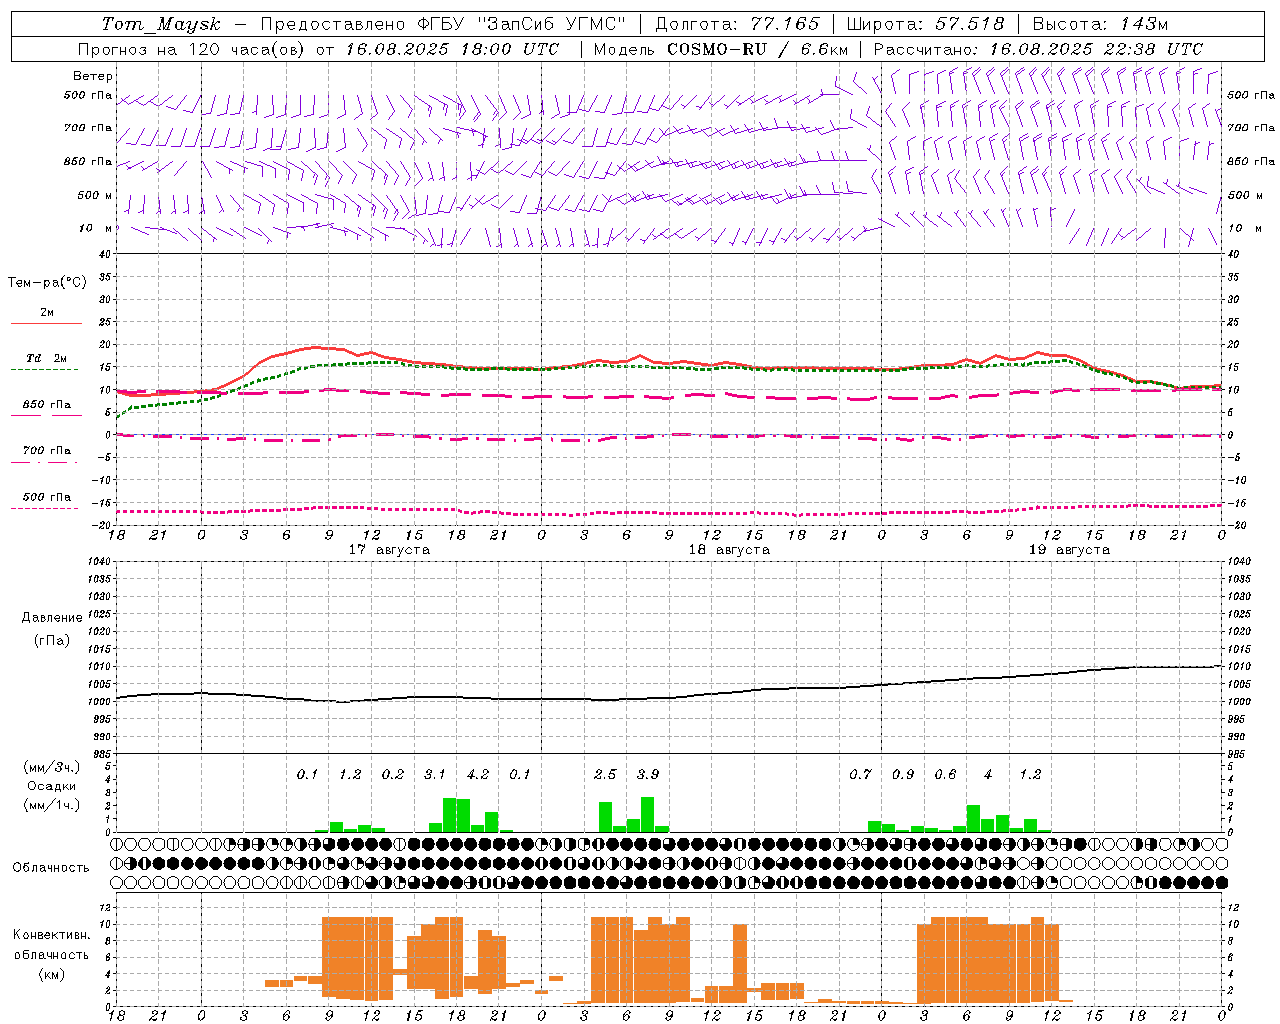The image size is (1280, 1024).
Task: Click the (мм/1ч.) precipitation unit label
Action: [x=52, y=805]
